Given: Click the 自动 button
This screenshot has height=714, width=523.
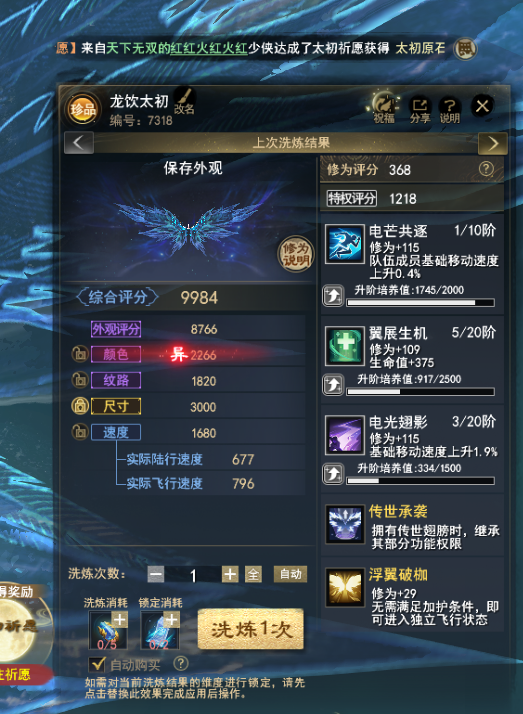Looking at the screenshot, I should (x=290, y=574).
